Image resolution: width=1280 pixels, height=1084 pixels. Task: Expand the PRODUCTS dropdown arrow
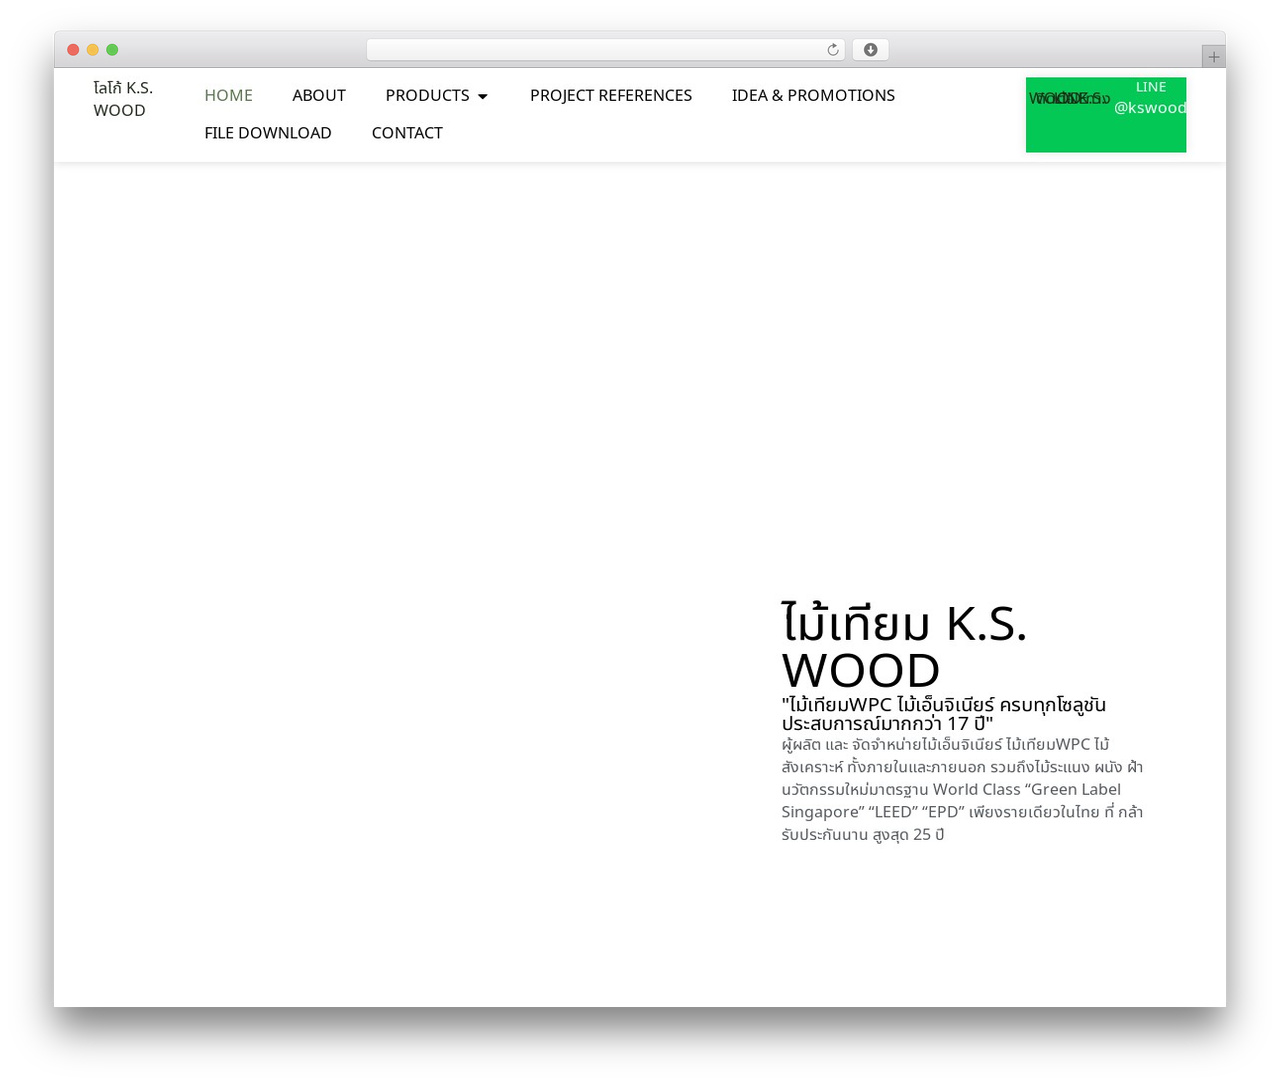coord(483,96)
